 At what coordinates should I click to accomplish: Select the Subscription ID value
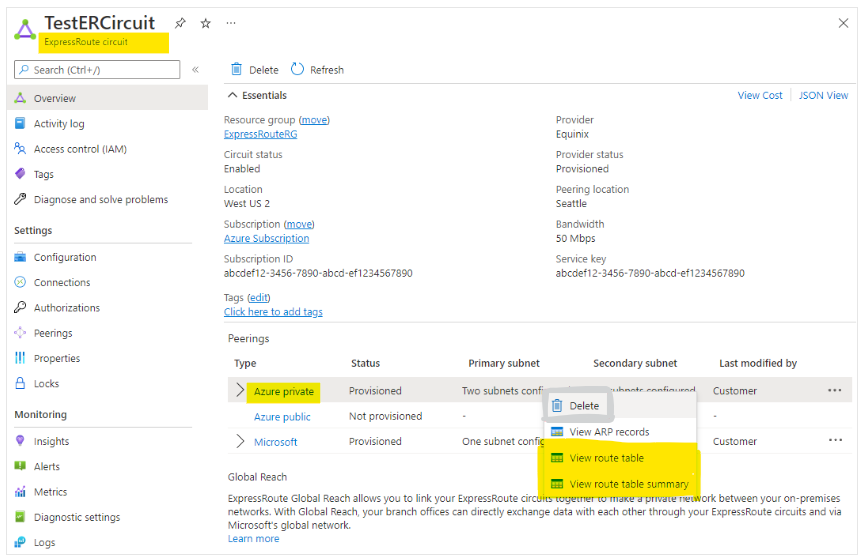[318, 273]
